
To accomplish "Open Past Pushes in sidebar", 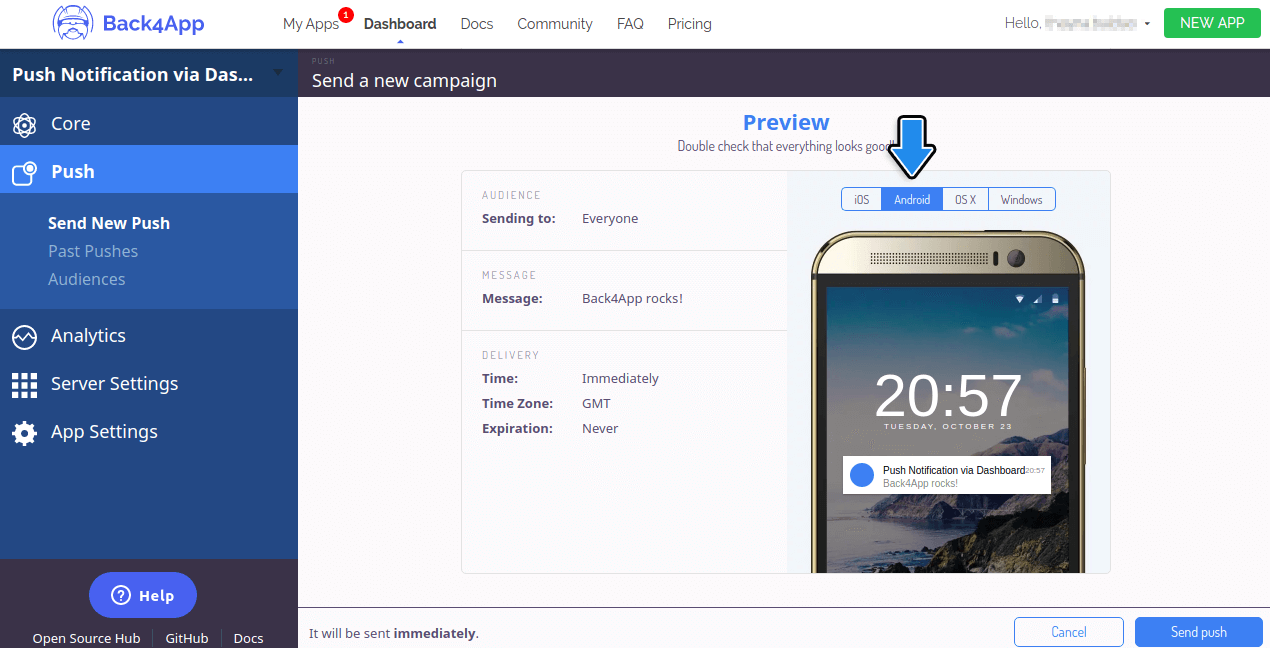I will pos(93,251).
